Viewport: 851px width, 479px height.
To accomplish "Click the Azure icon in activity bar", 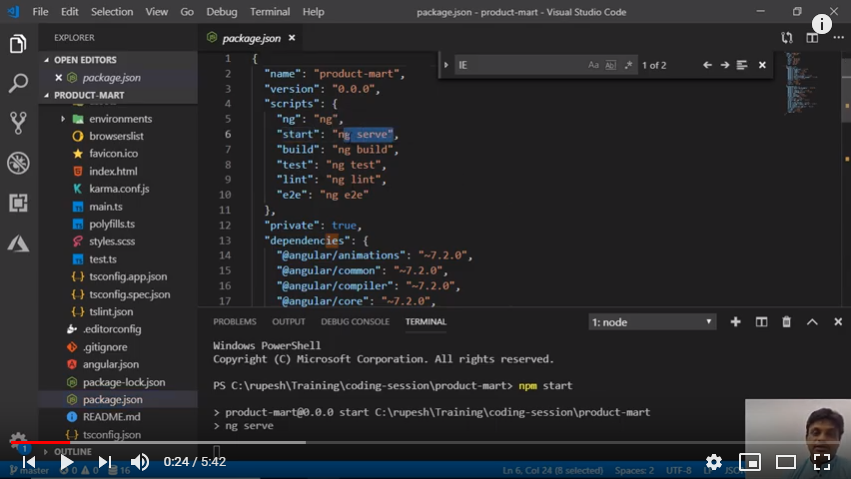I will point(18,243).
